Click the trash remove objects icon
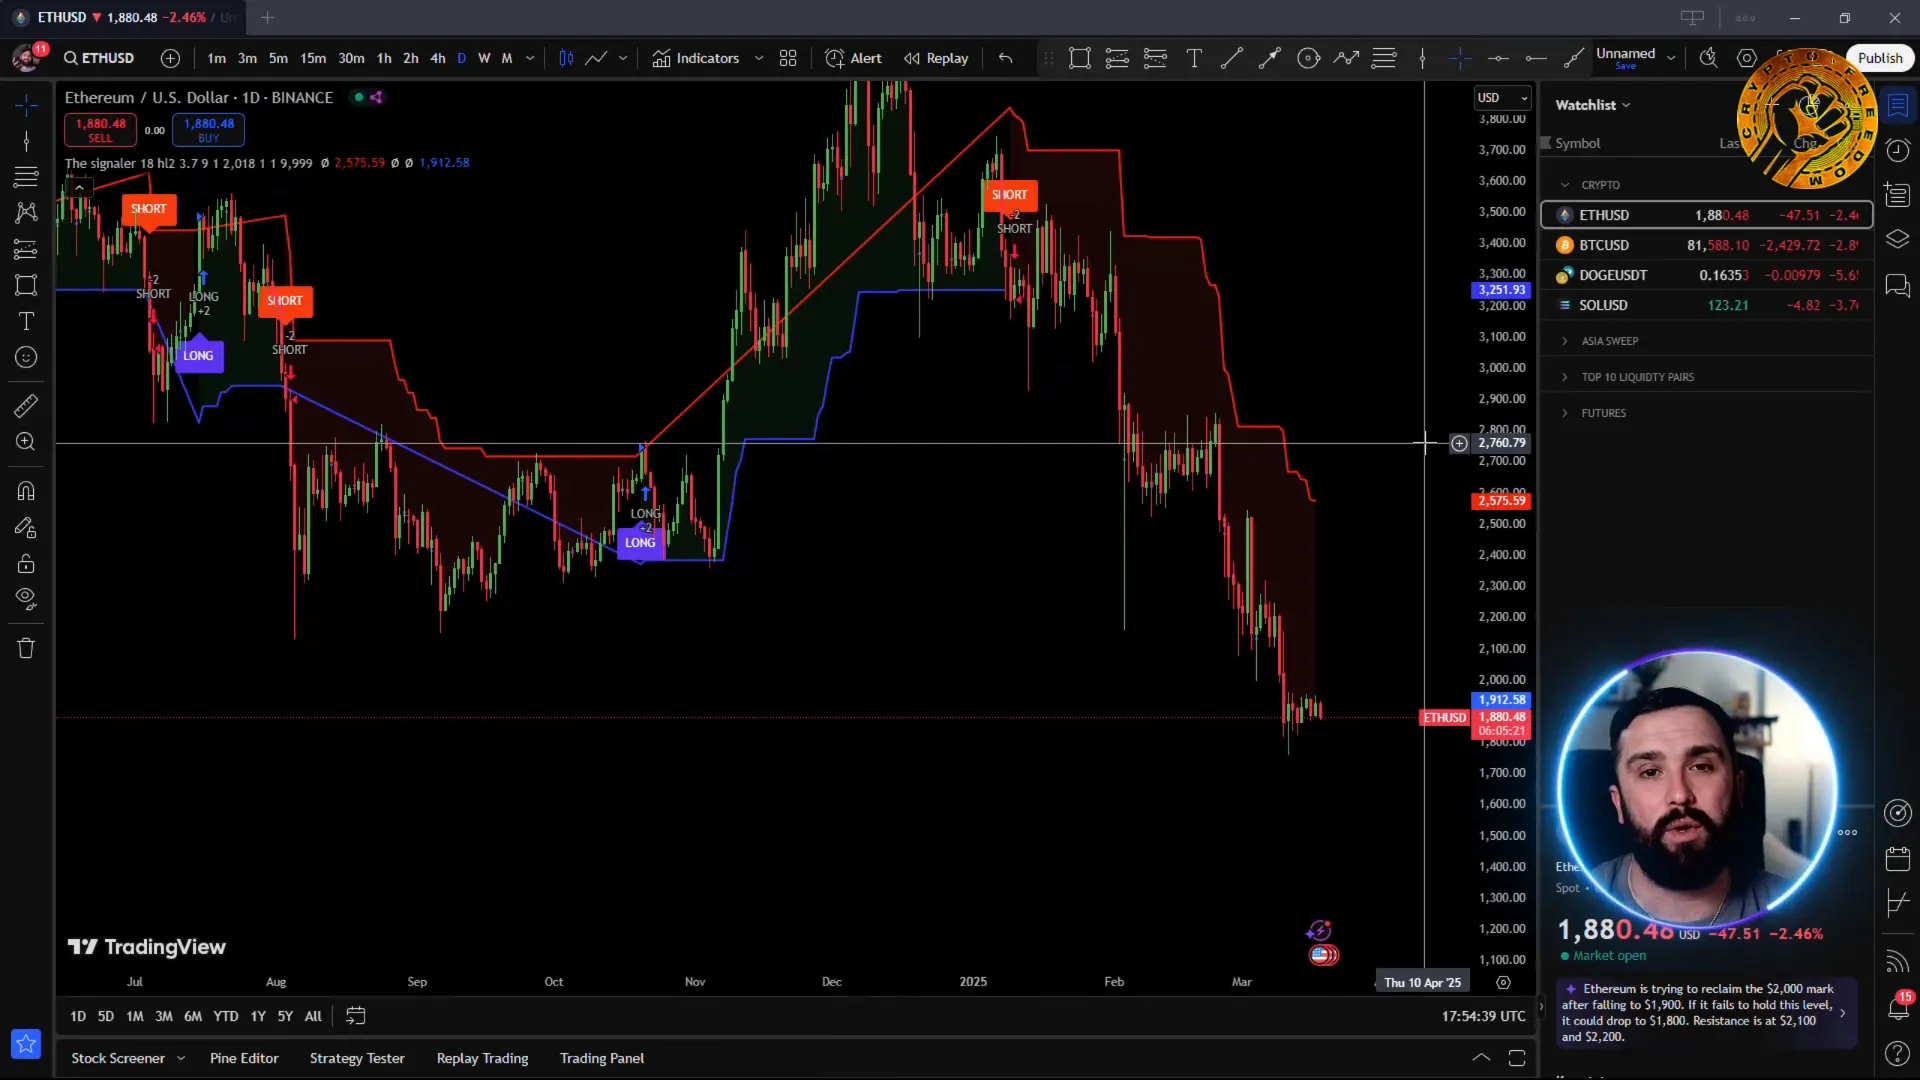This screenshot has height=1080, width=1920. pyautogui.click(x=26, y=648)
